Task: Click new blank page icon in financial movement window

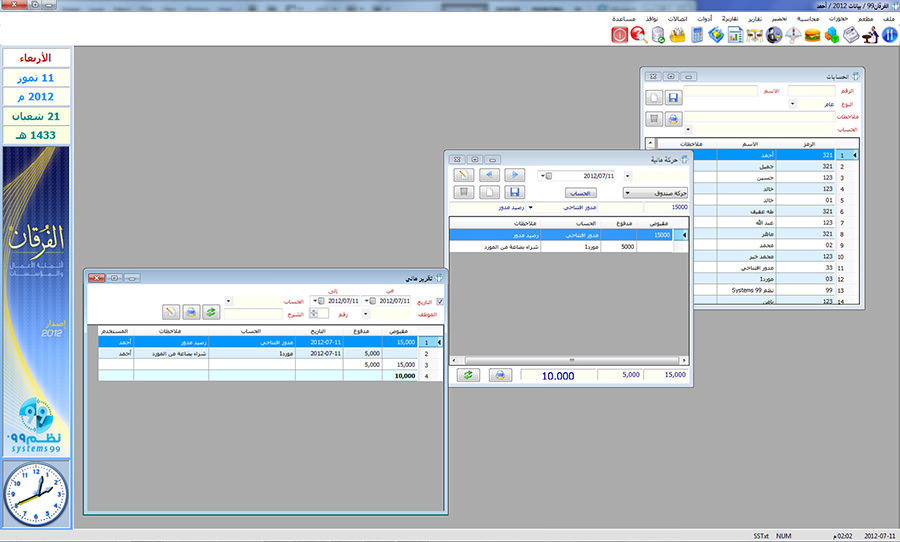Action: (x=489, y=192)
